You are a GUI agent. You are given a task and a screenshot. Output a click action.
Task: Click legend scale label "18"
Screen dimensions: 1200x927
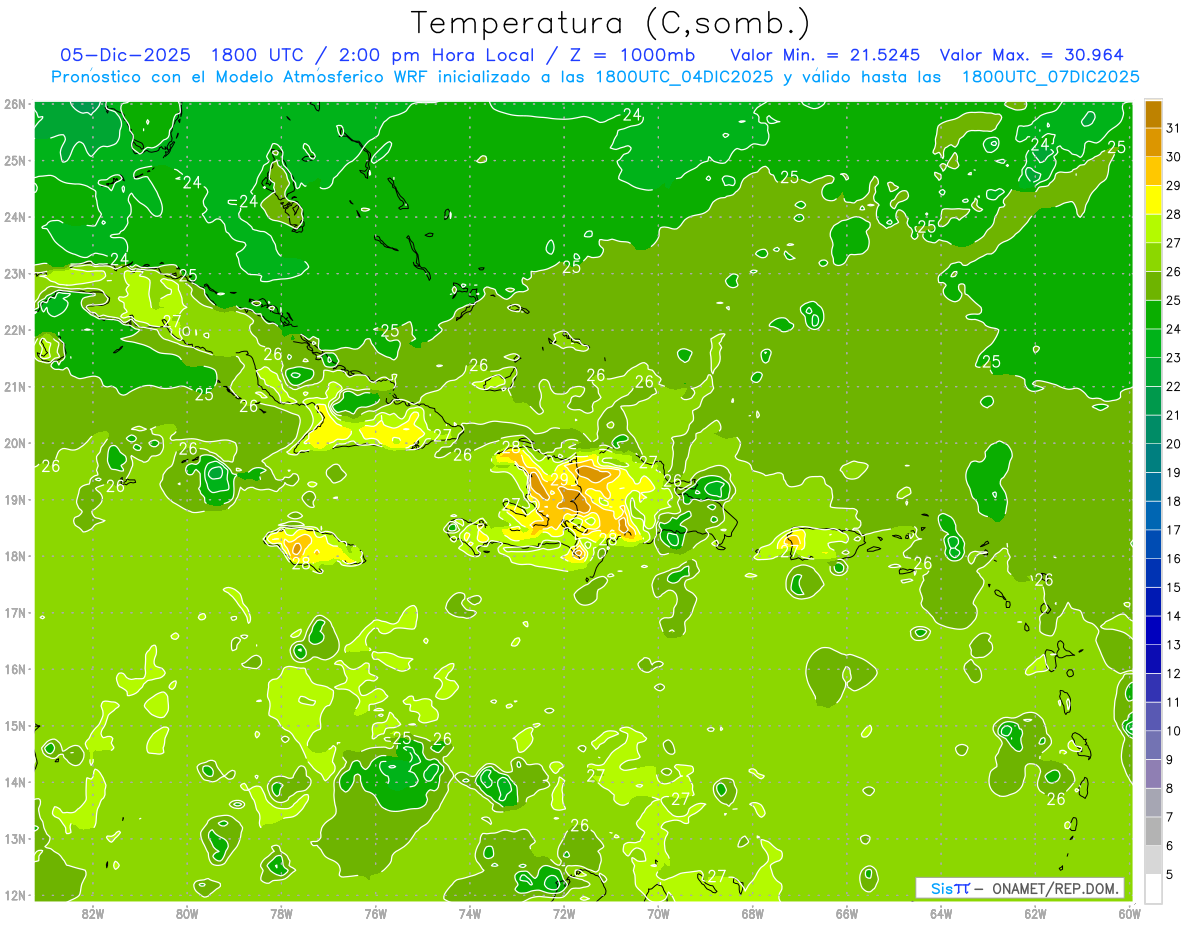coord(1174,501)
